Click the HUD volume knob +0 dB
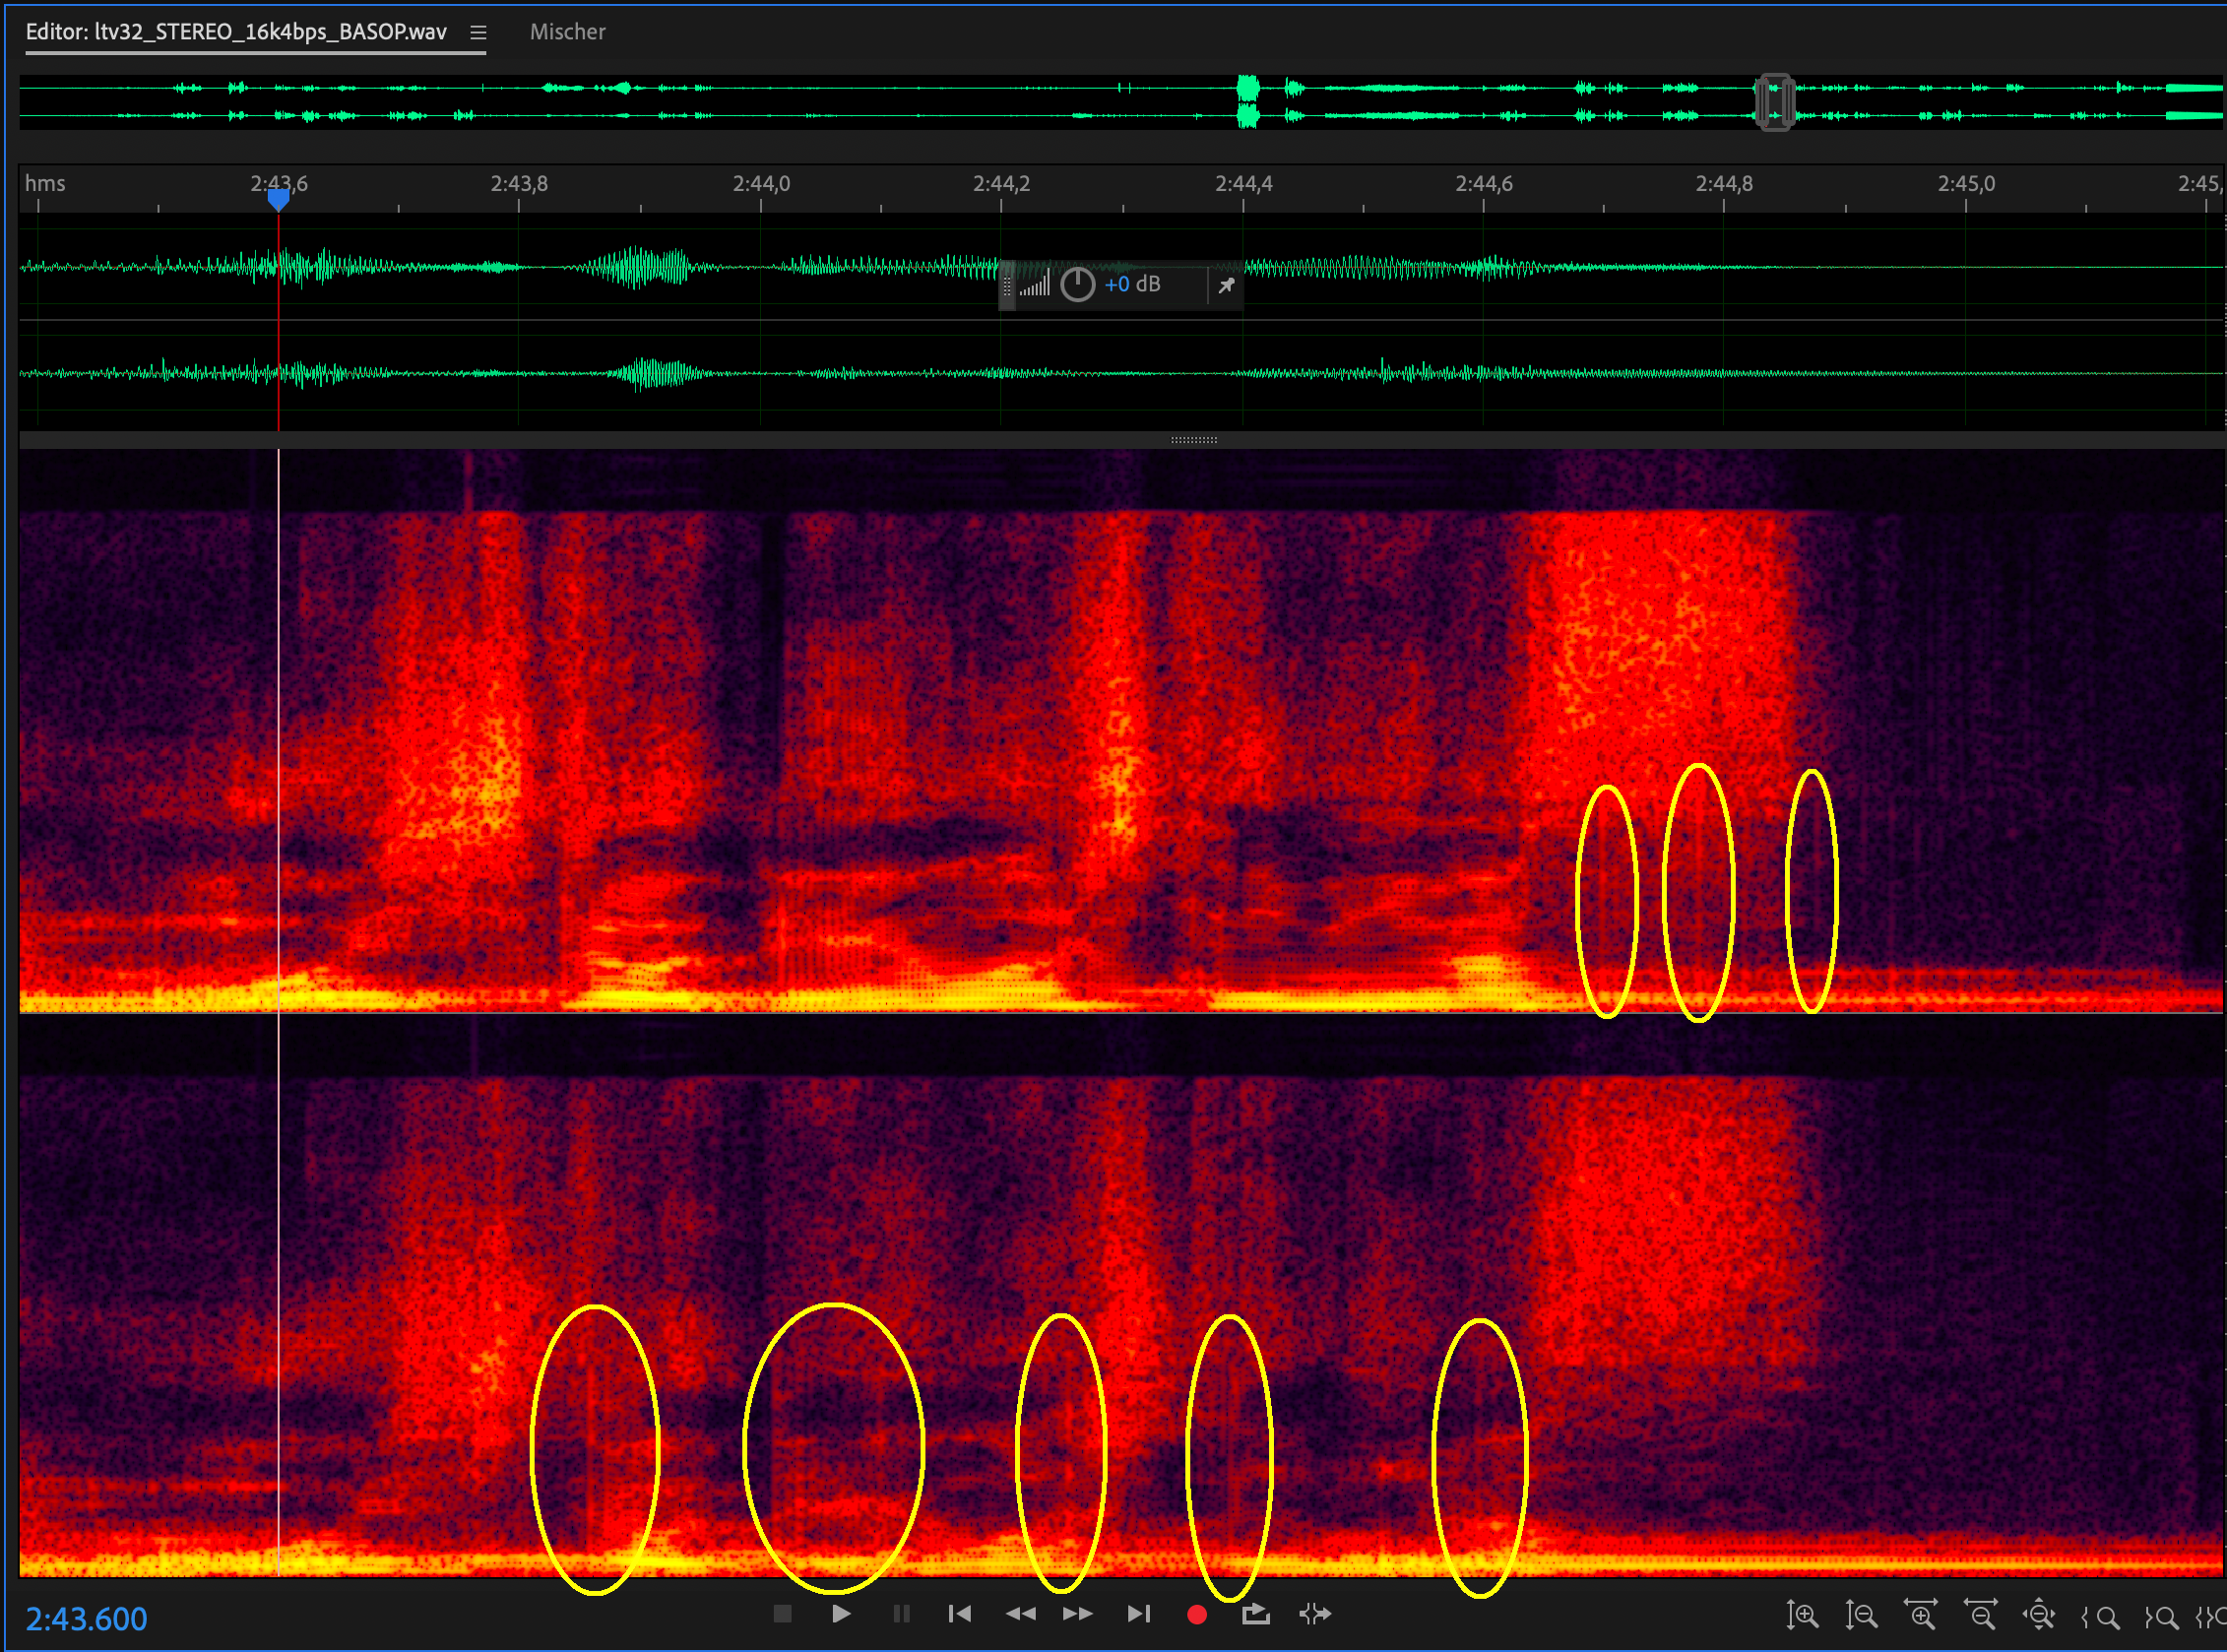Viewport: 2227px width, 1652px height. coord(1077,285)
